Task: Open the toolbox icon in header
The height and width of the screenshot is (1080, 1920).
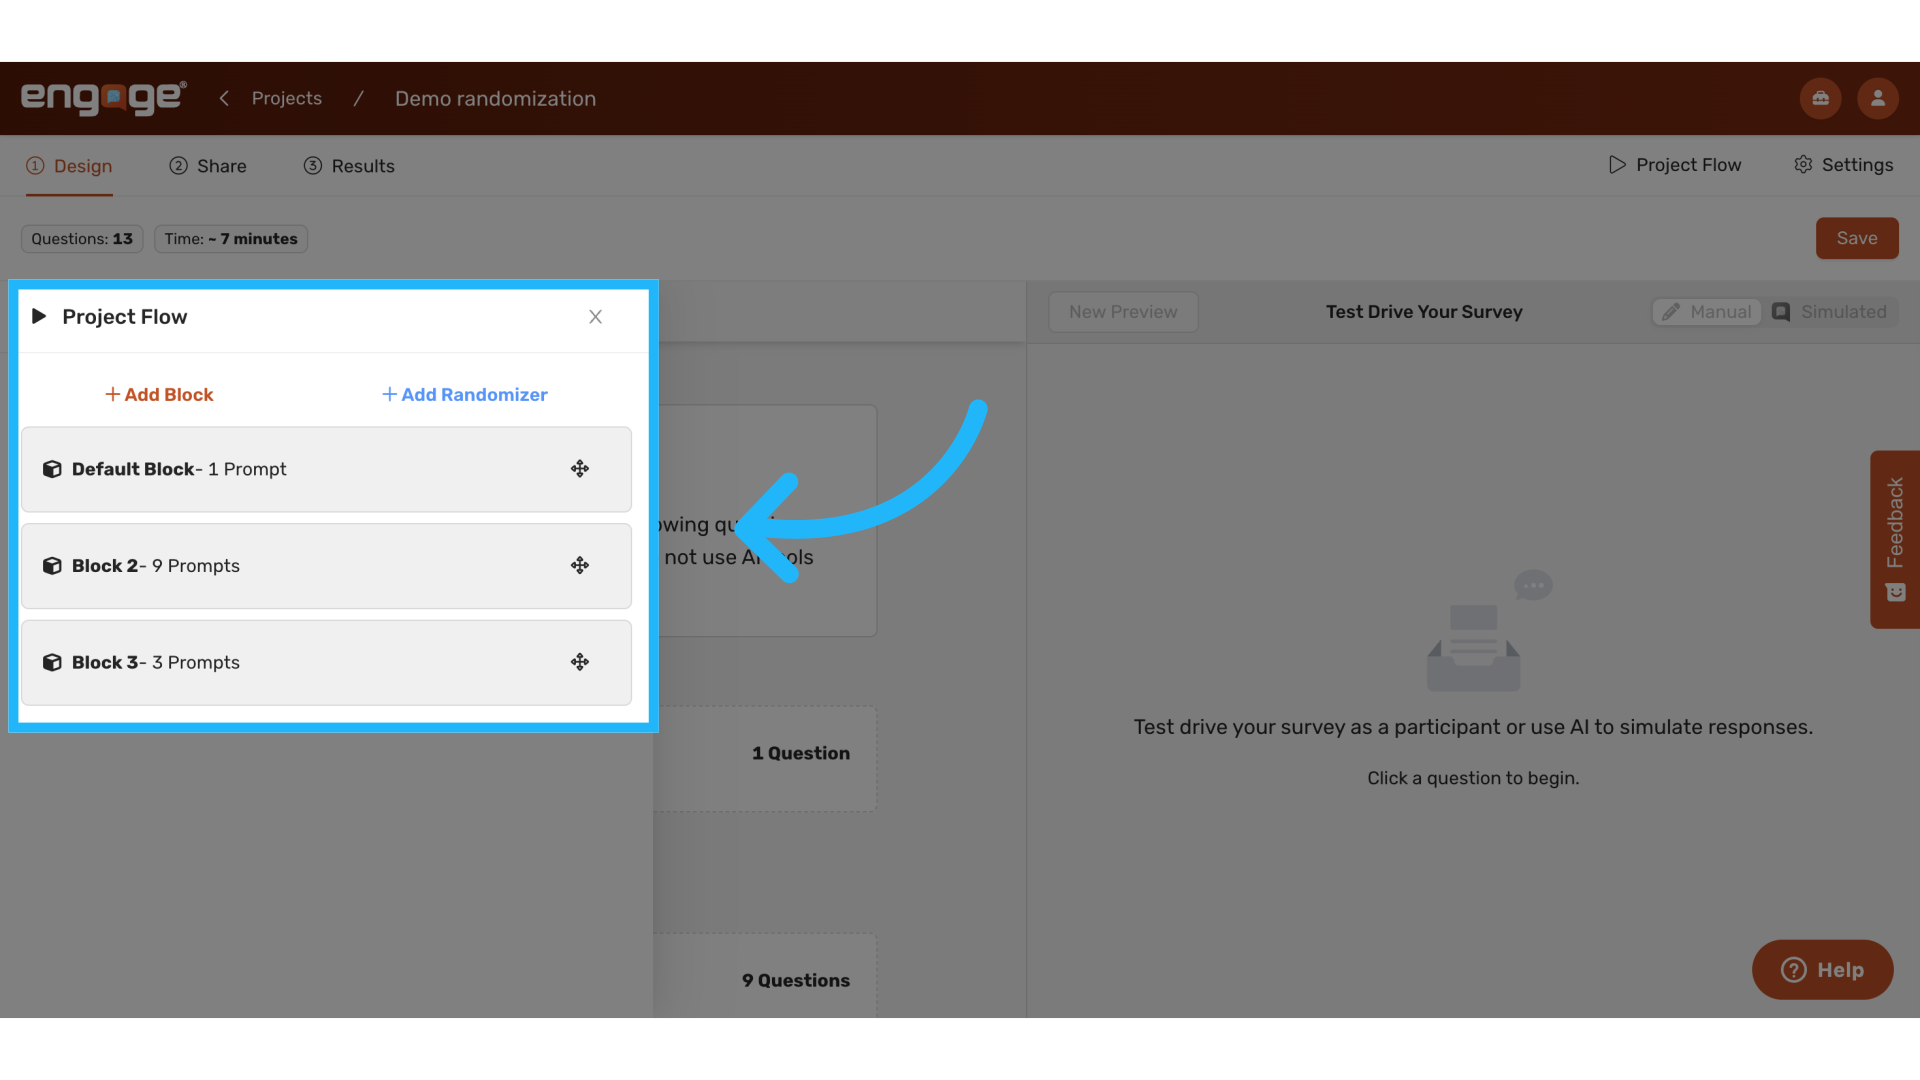Action: coord(1820,98)
